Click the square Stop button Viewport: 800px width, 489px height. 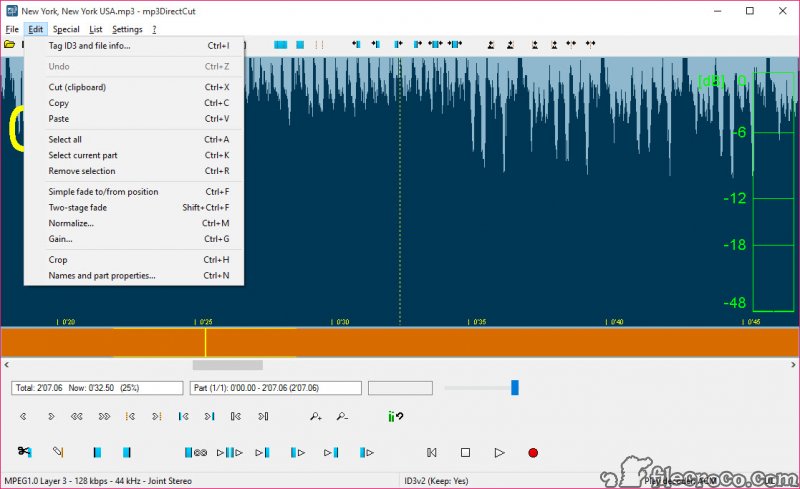coord(465,452)
